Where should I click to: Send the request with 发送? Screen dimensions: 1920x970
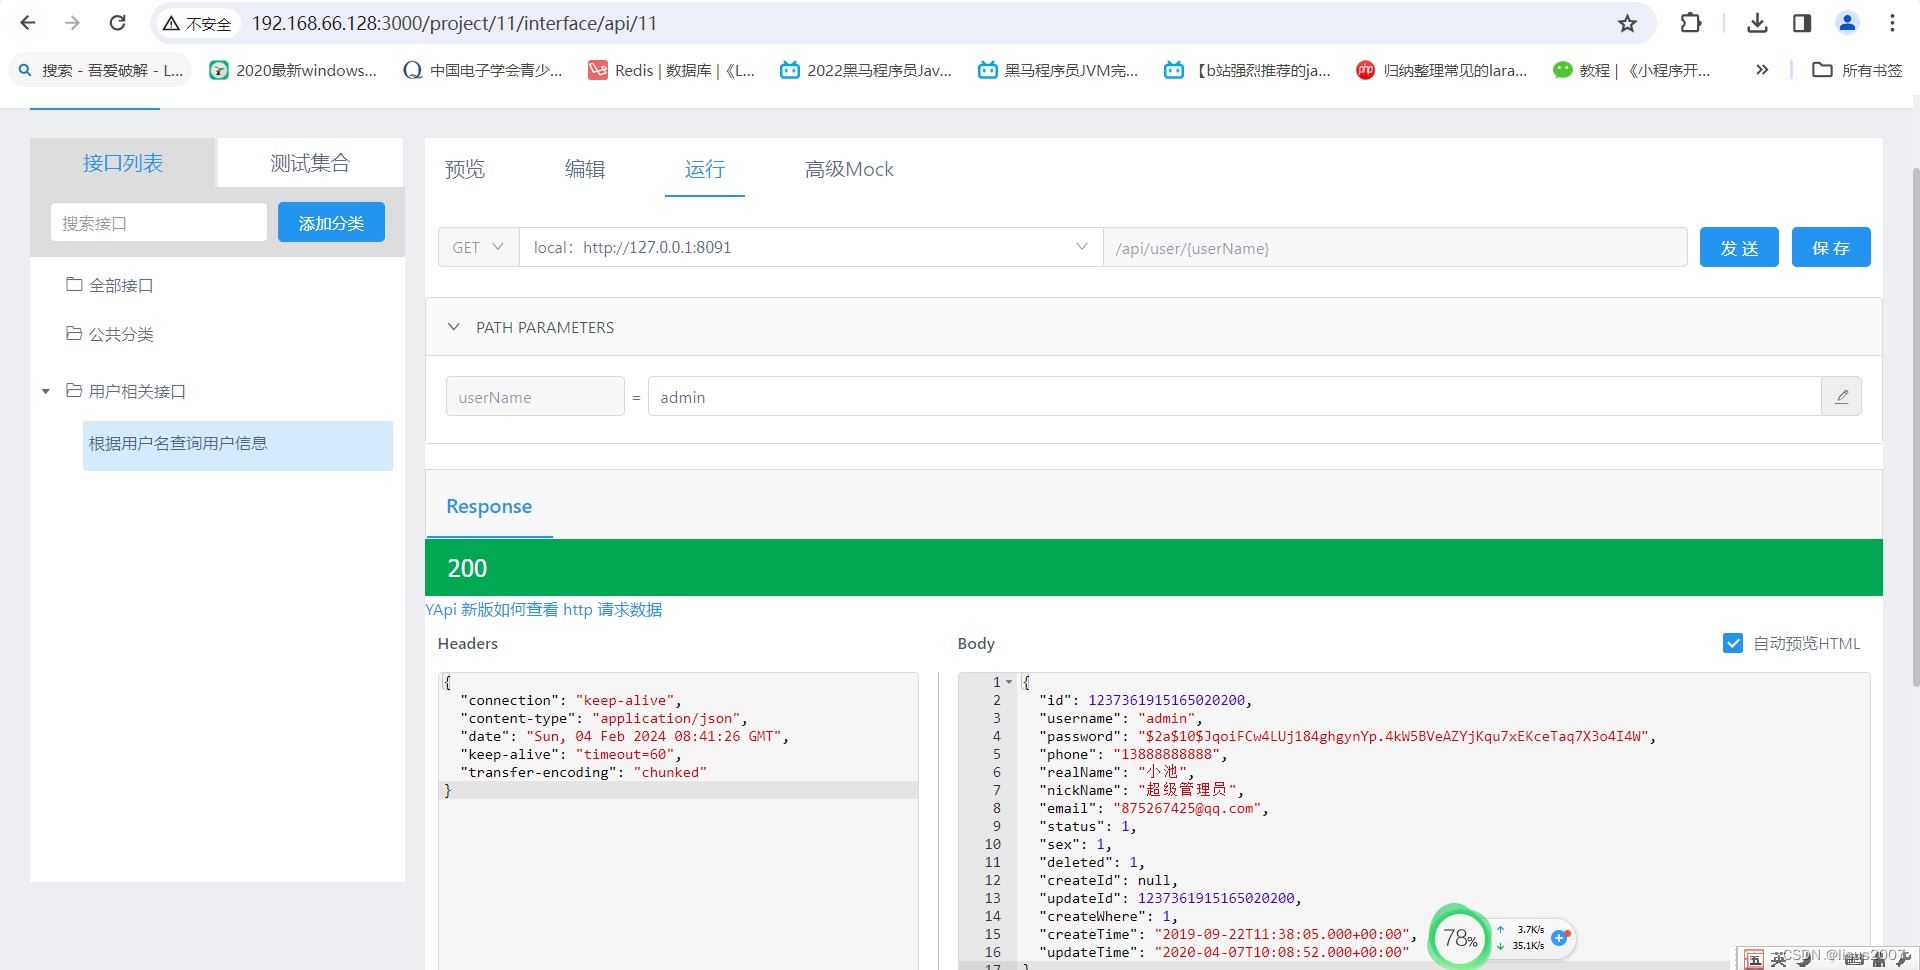(1739, 247)
